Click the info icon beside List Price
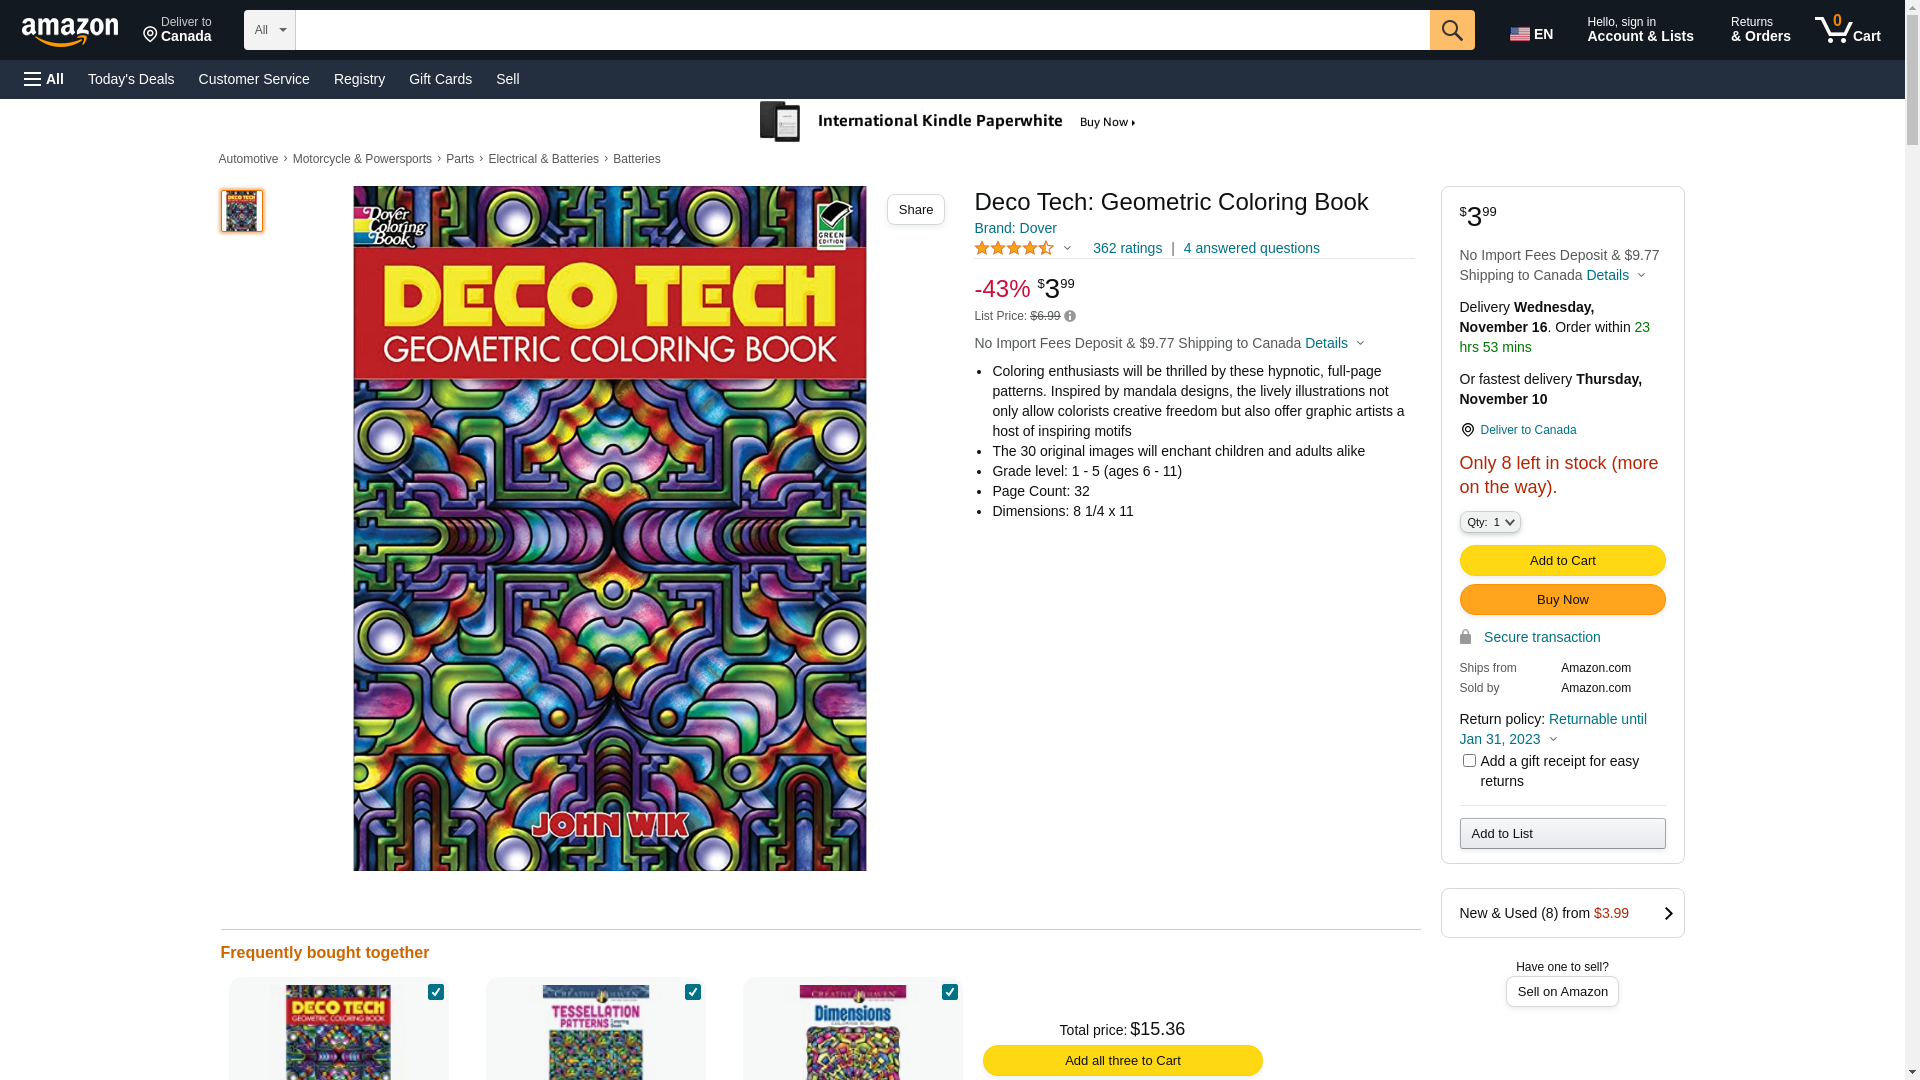Image resolution: width=1920 pixels, height=1080 pixels. 1070,317
